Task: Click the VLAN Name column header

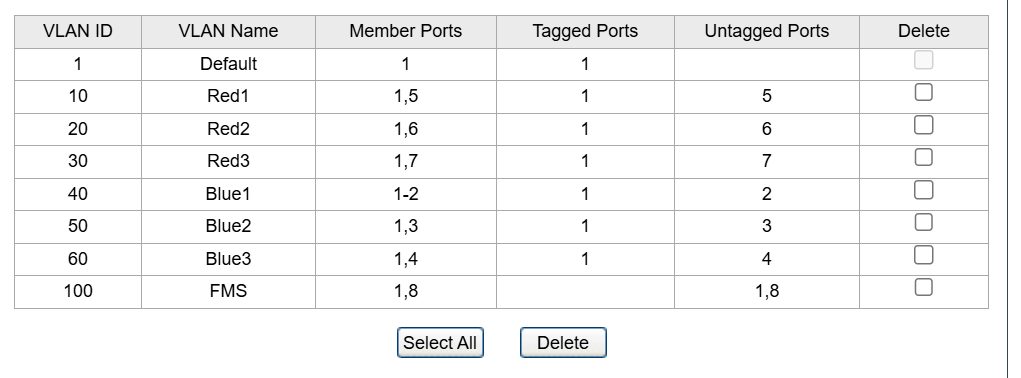Action: point(228,31)
